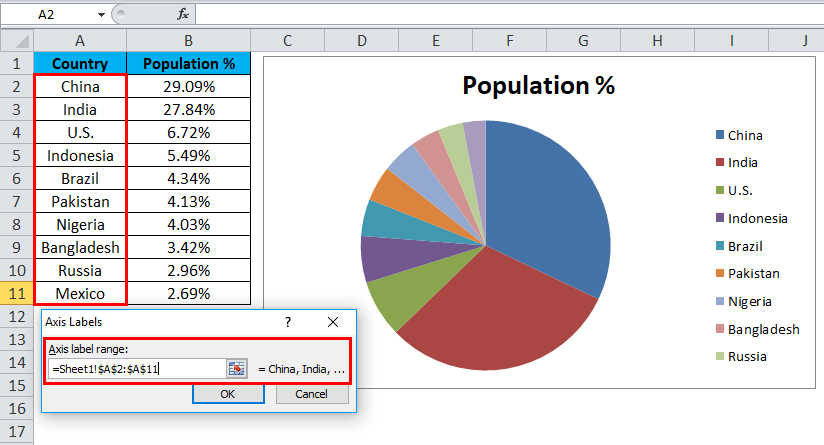Click the 27.84% cell
824x445 pixels.
pos(189,109)
